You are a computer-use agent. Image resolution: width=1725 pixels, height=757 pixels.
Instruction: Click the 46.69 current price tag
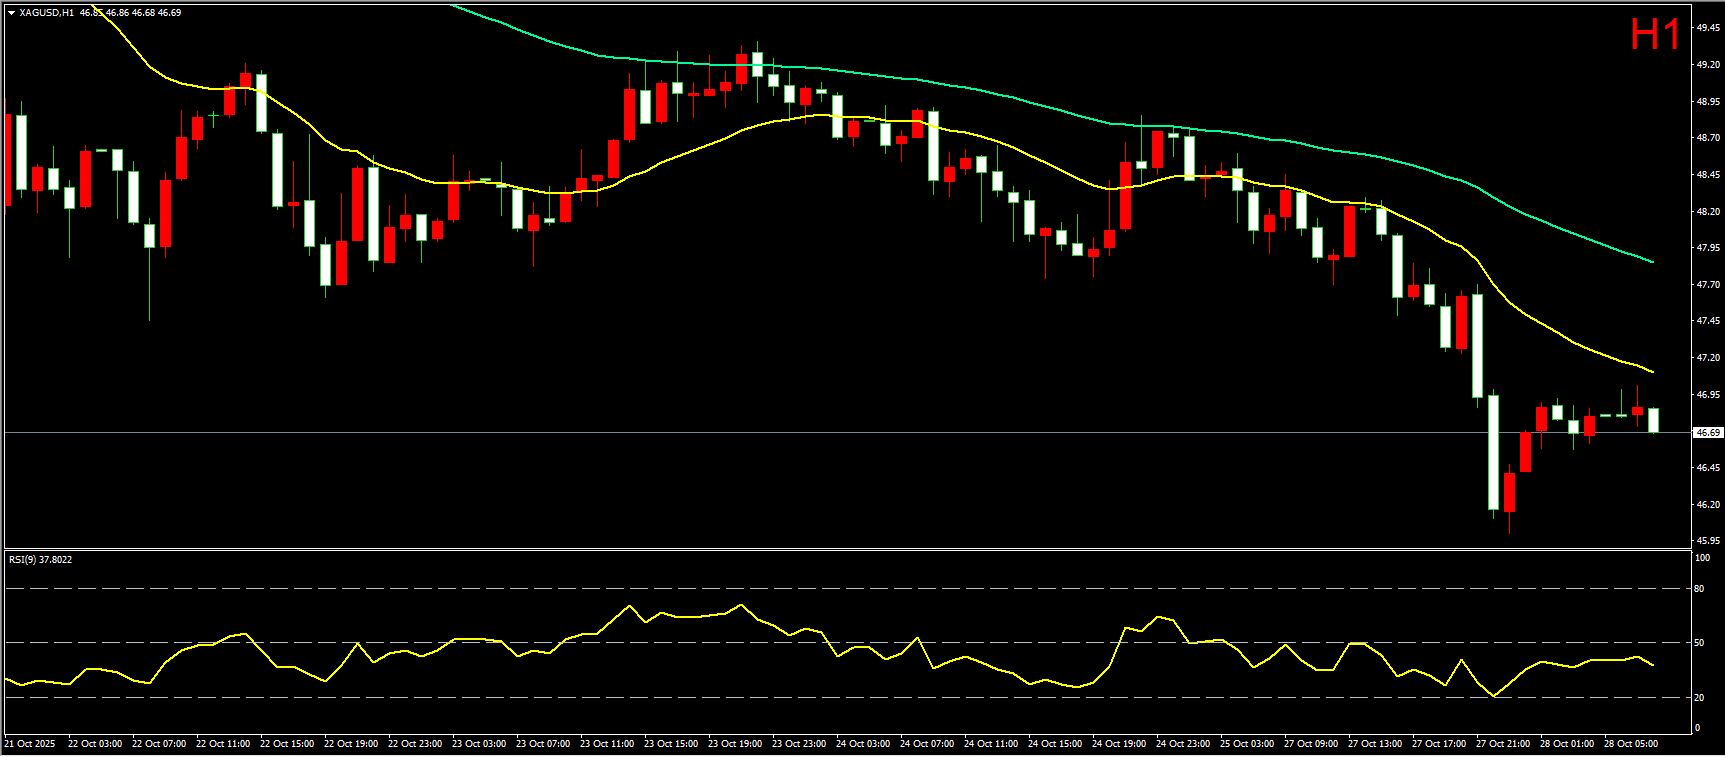[x=1707, y=433]
